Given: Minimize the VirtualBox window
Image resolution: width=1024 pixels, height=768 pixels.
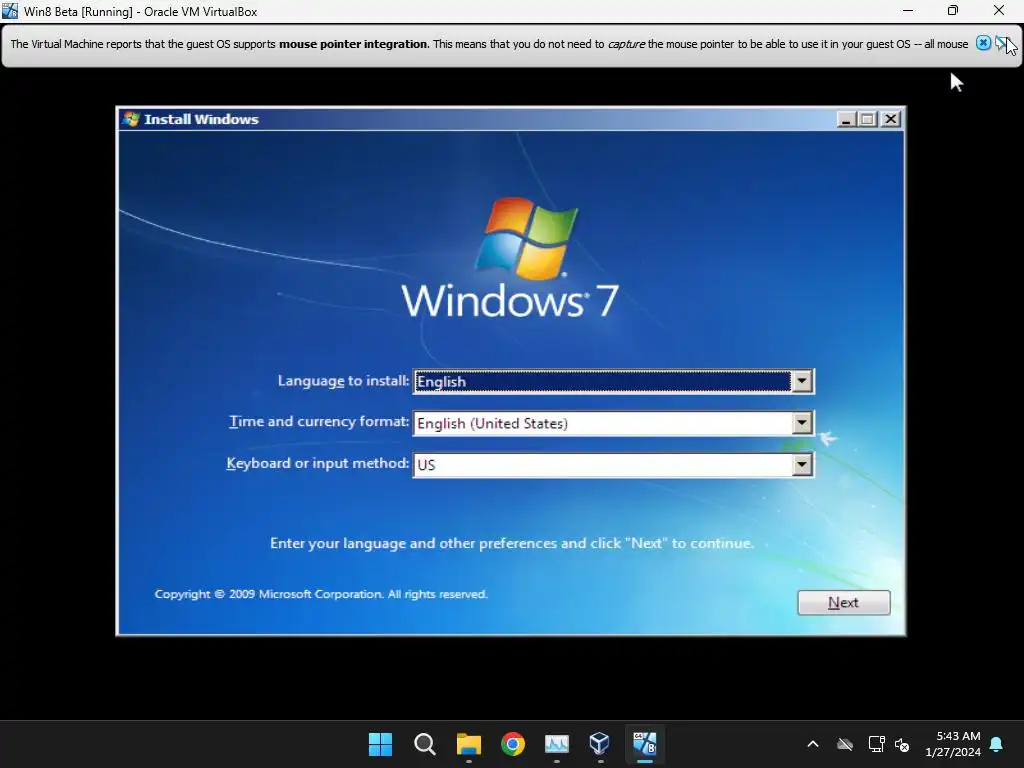Looking at the screenshot, I should pos(908,10).
